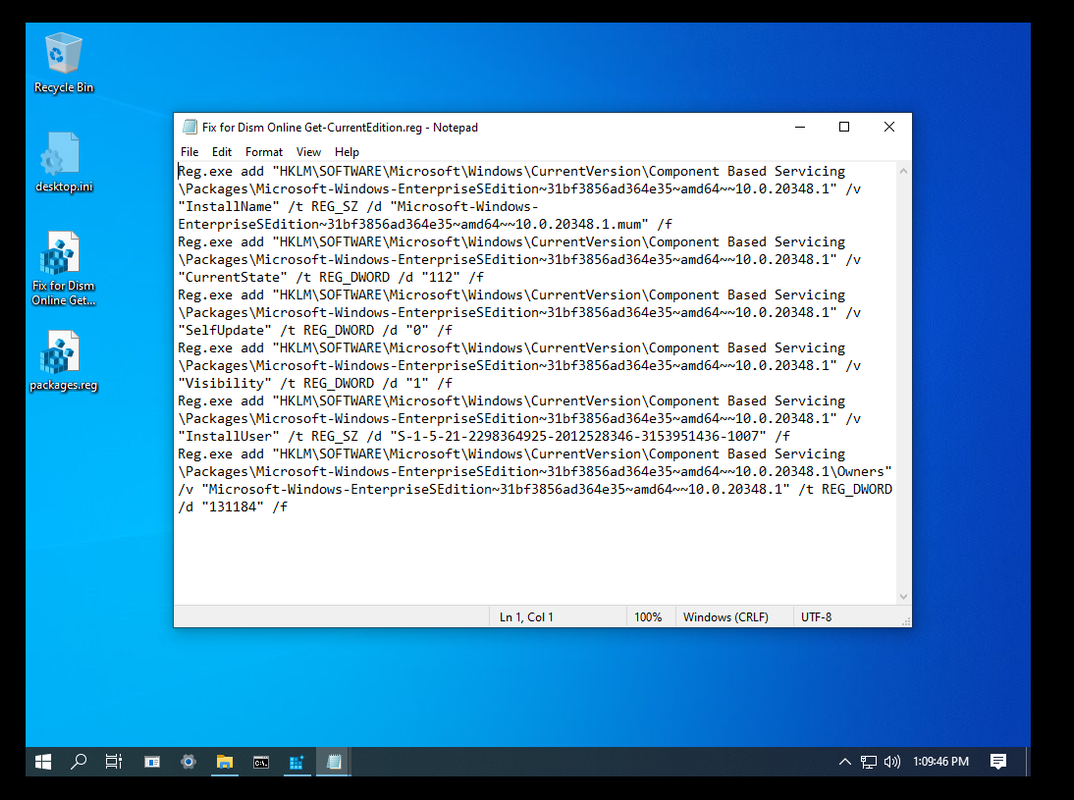Click the "CurrentState" value text
This screenshot has width=1074, height=800.
coord(233,277)
